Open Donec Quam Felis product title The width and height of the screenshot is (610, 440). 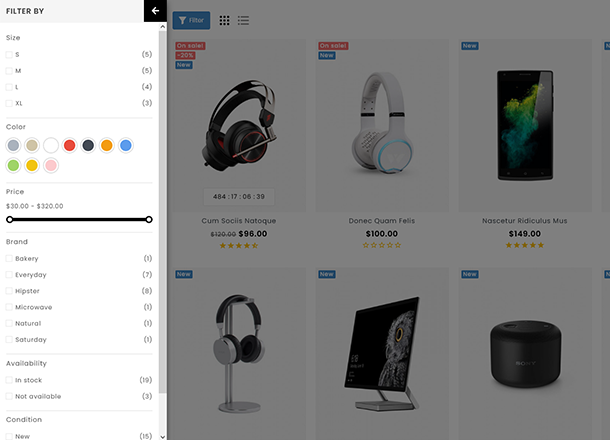click(x=382, y=221)
